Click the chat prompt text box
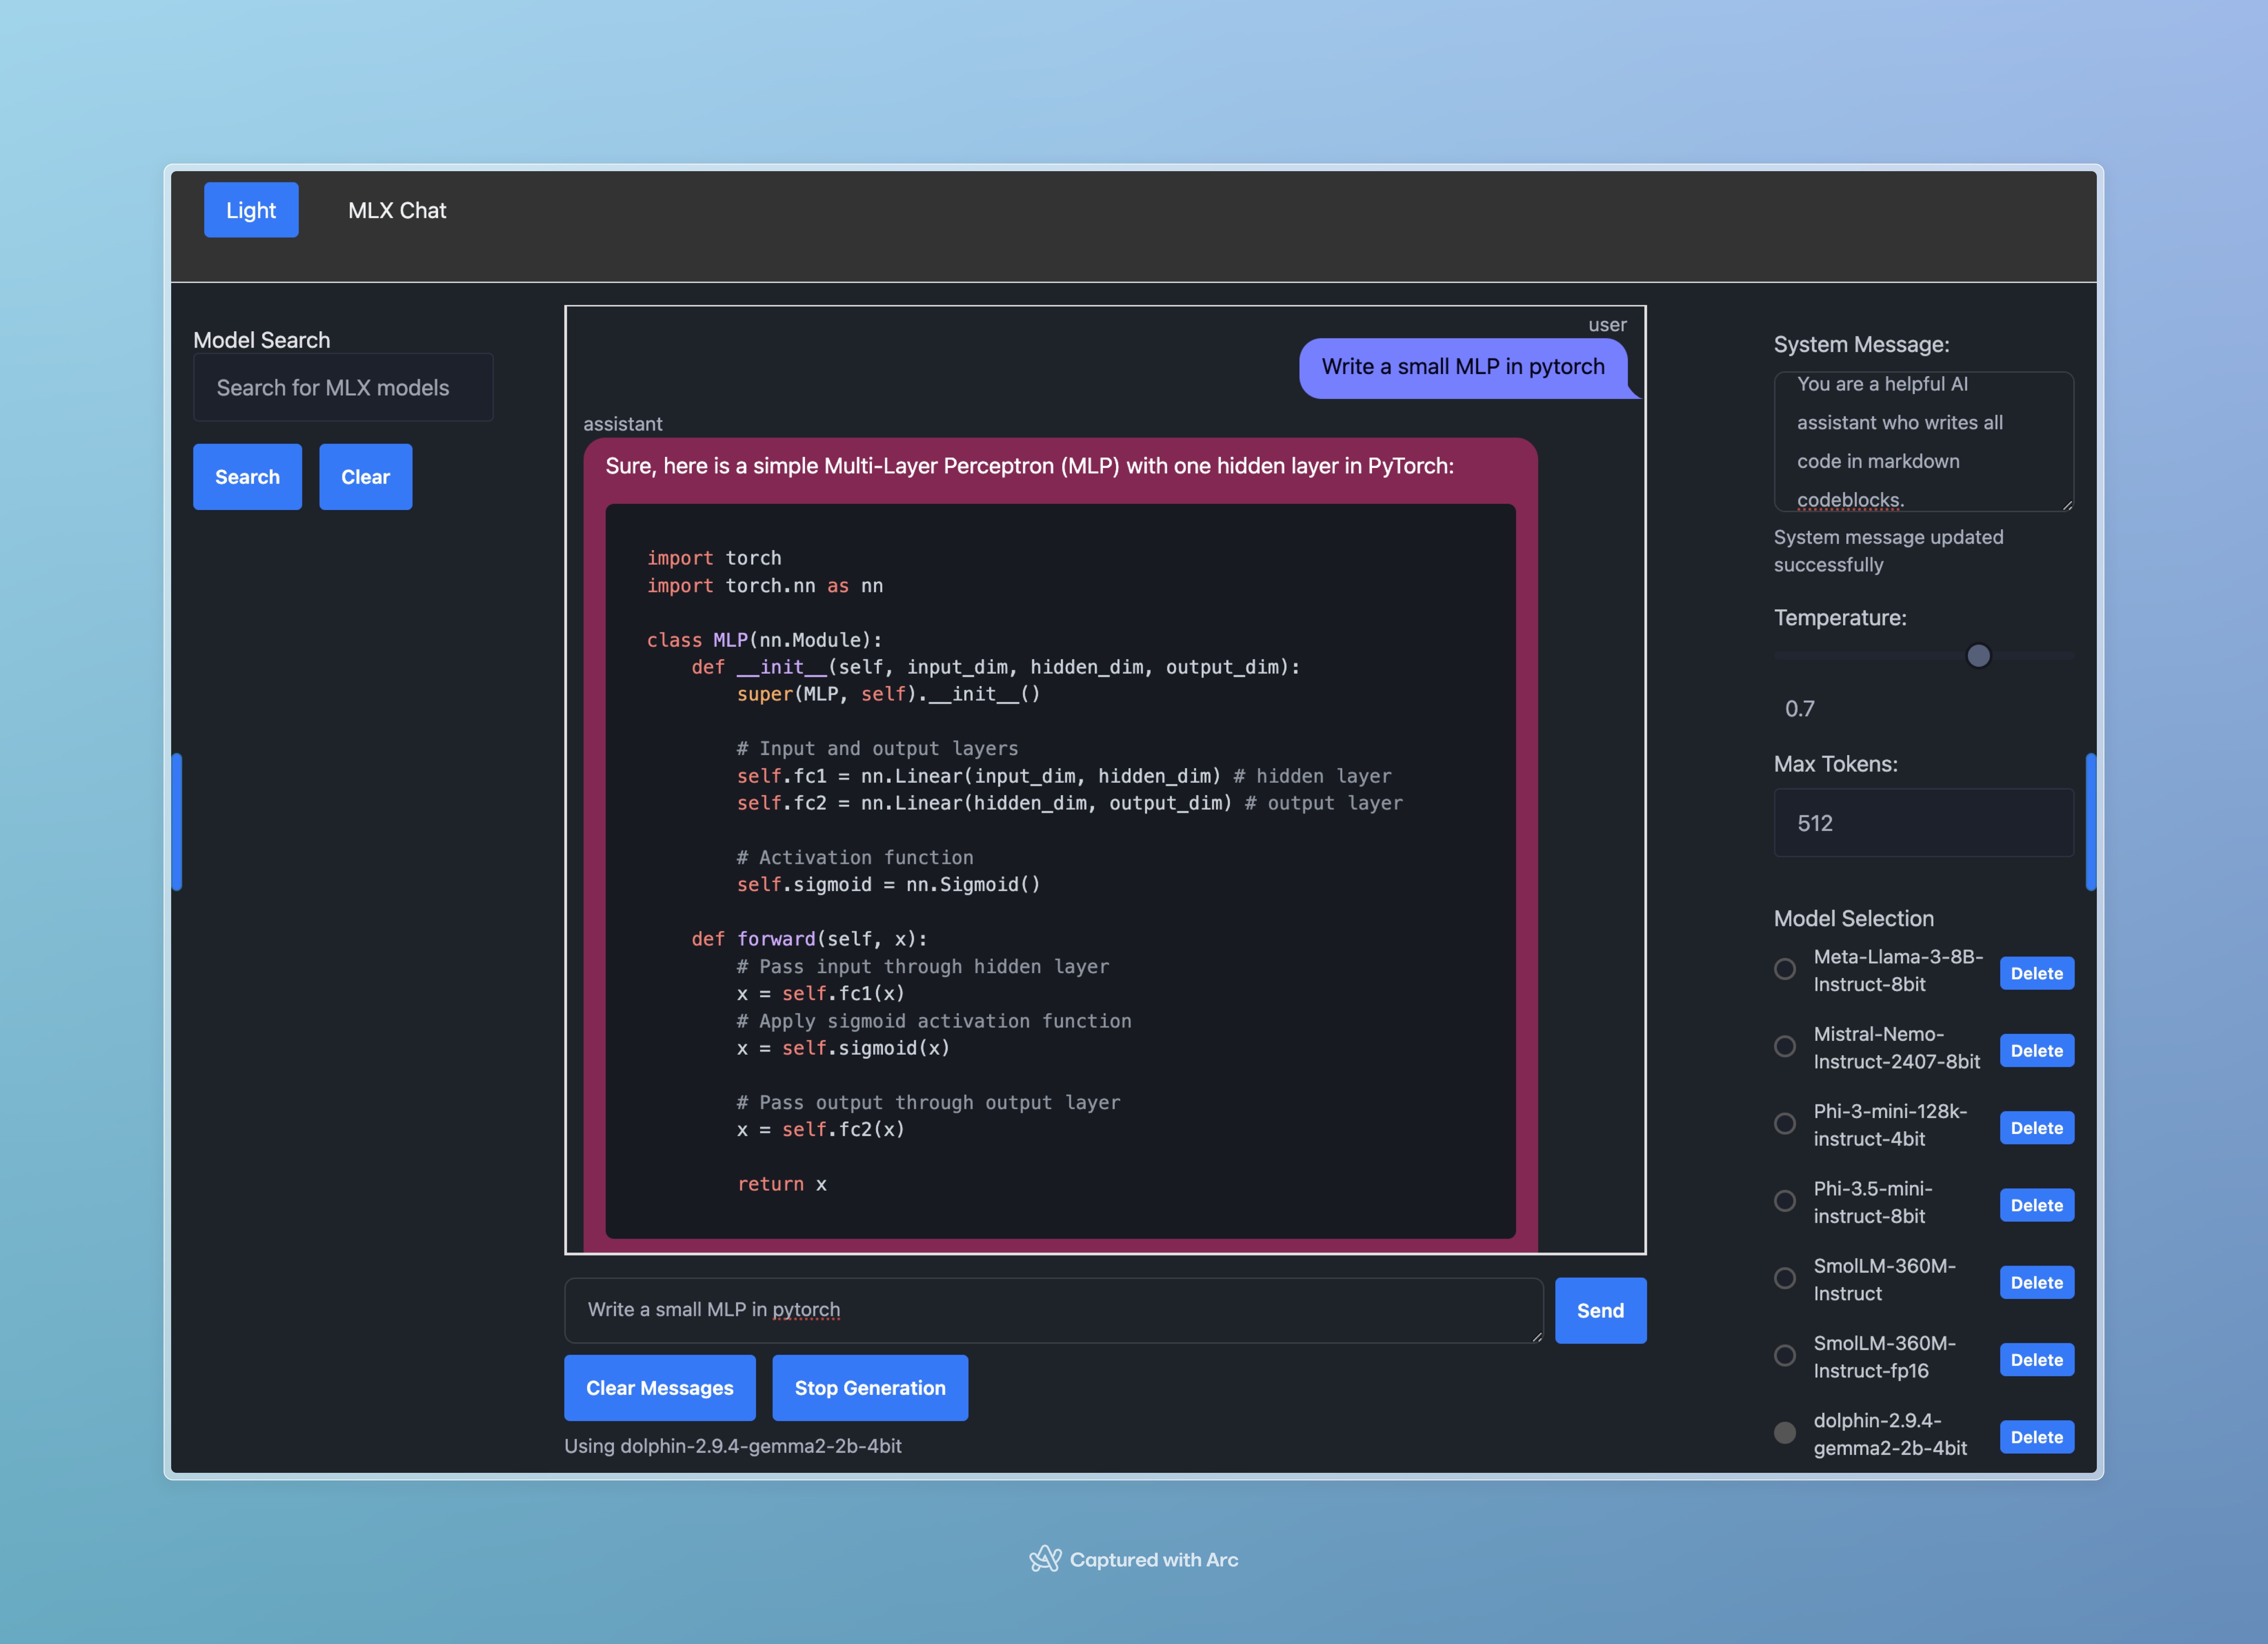Screen dimensions: 2268x1644 1052,1310
